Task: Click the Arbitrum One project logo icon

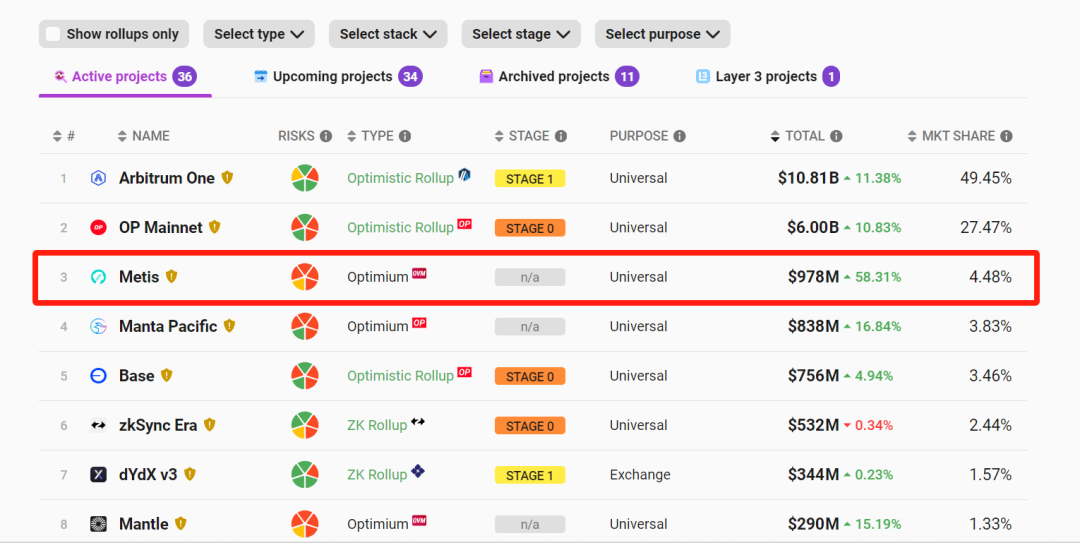Action: coord(98,178)
